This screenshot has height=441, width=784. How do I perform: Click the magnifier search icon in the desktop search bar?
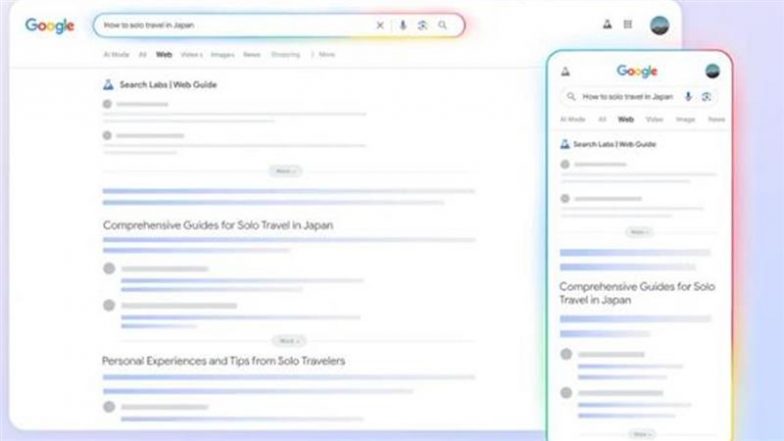pyautogui.click(x=442, y=24)
